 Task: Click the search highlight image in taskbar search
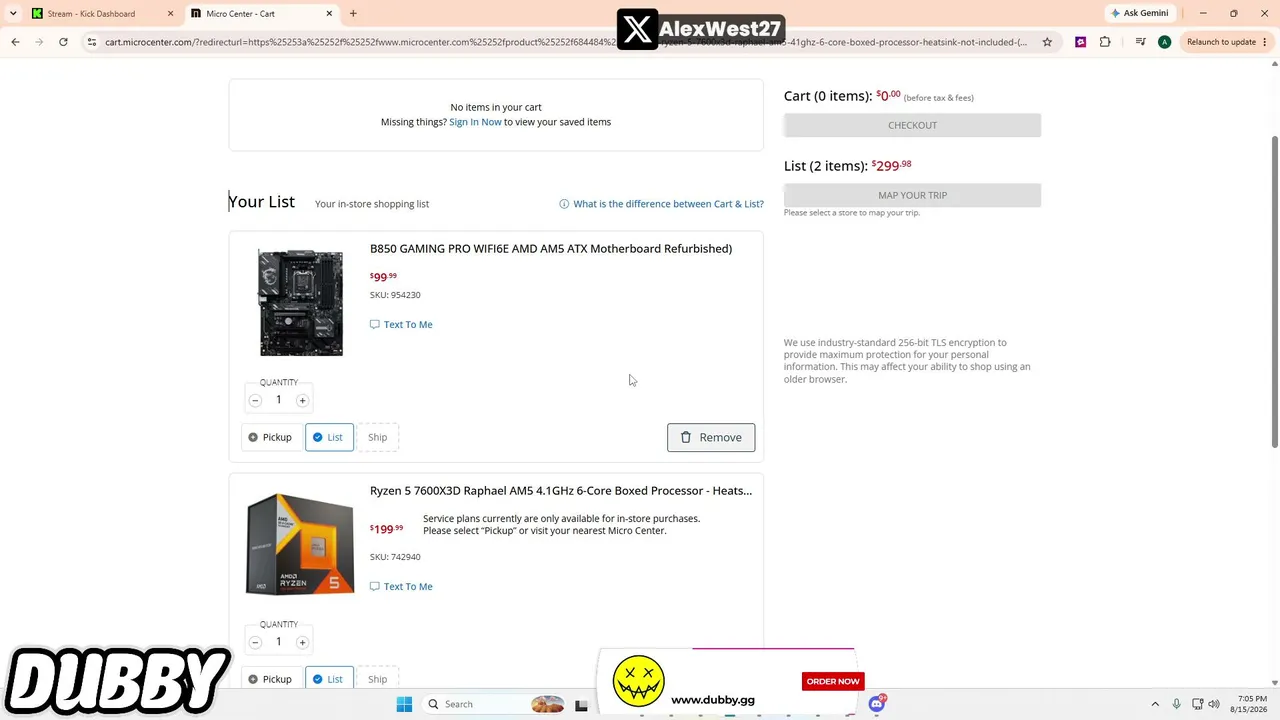pos(547,704)
